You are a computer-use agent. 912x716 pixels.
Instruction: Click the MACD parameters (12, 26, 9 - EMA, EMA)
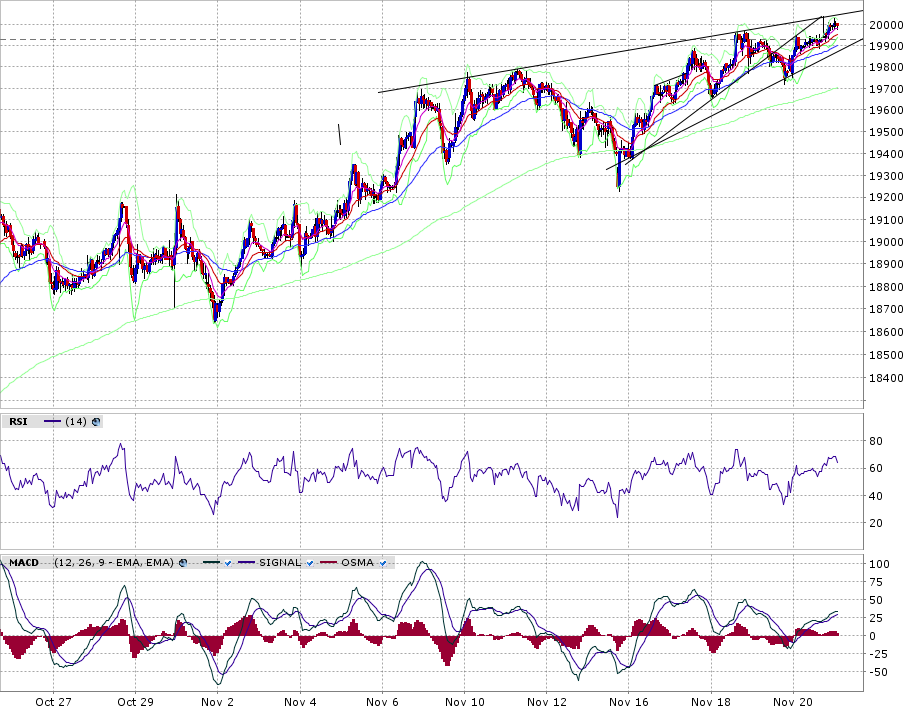114,563
